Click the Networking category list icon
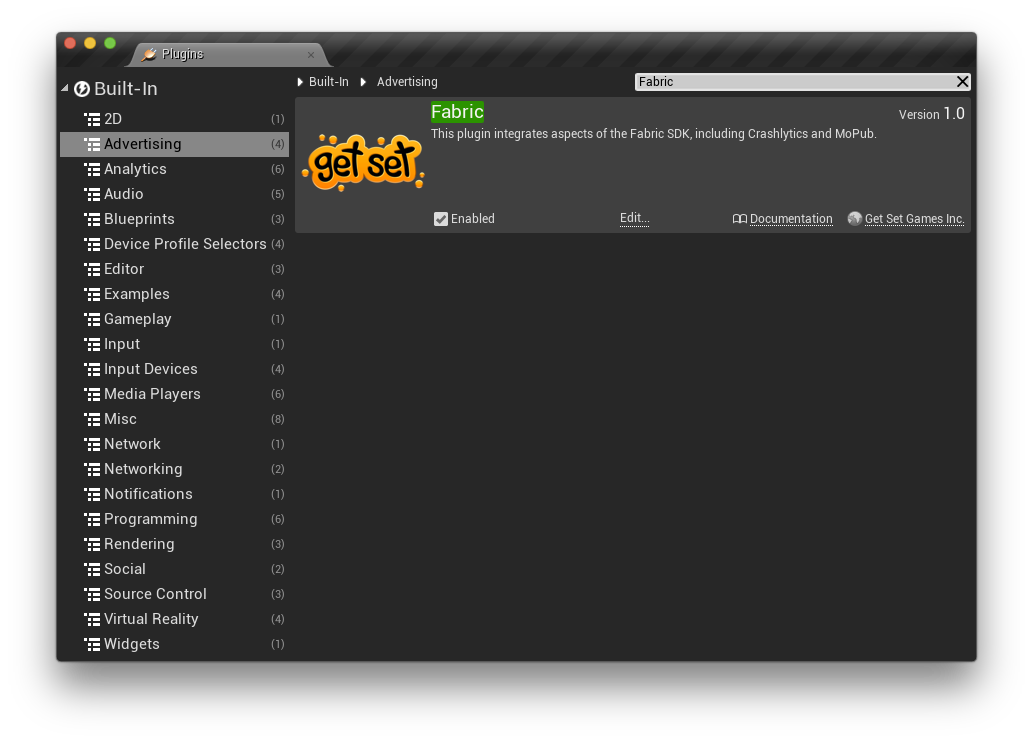The image size is (1033, 742). [92, 470]
